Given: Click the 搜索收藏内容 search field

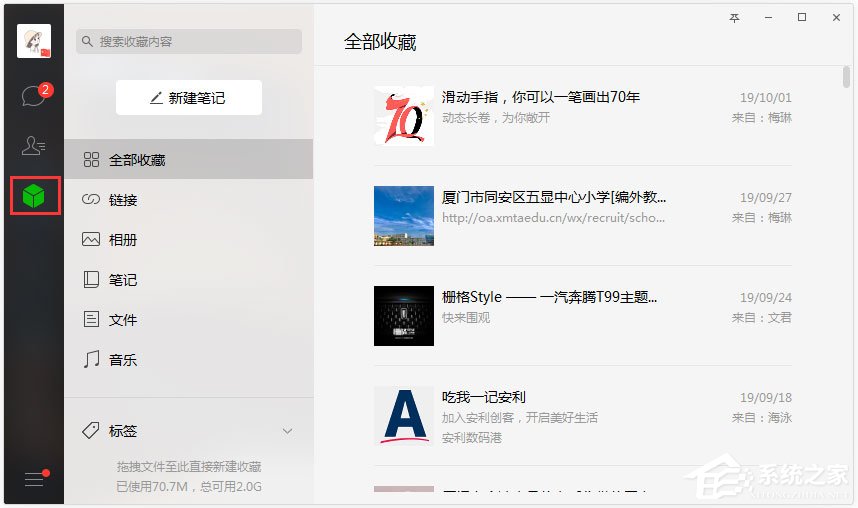Looking at the screenshot, I should pos(195,41).
